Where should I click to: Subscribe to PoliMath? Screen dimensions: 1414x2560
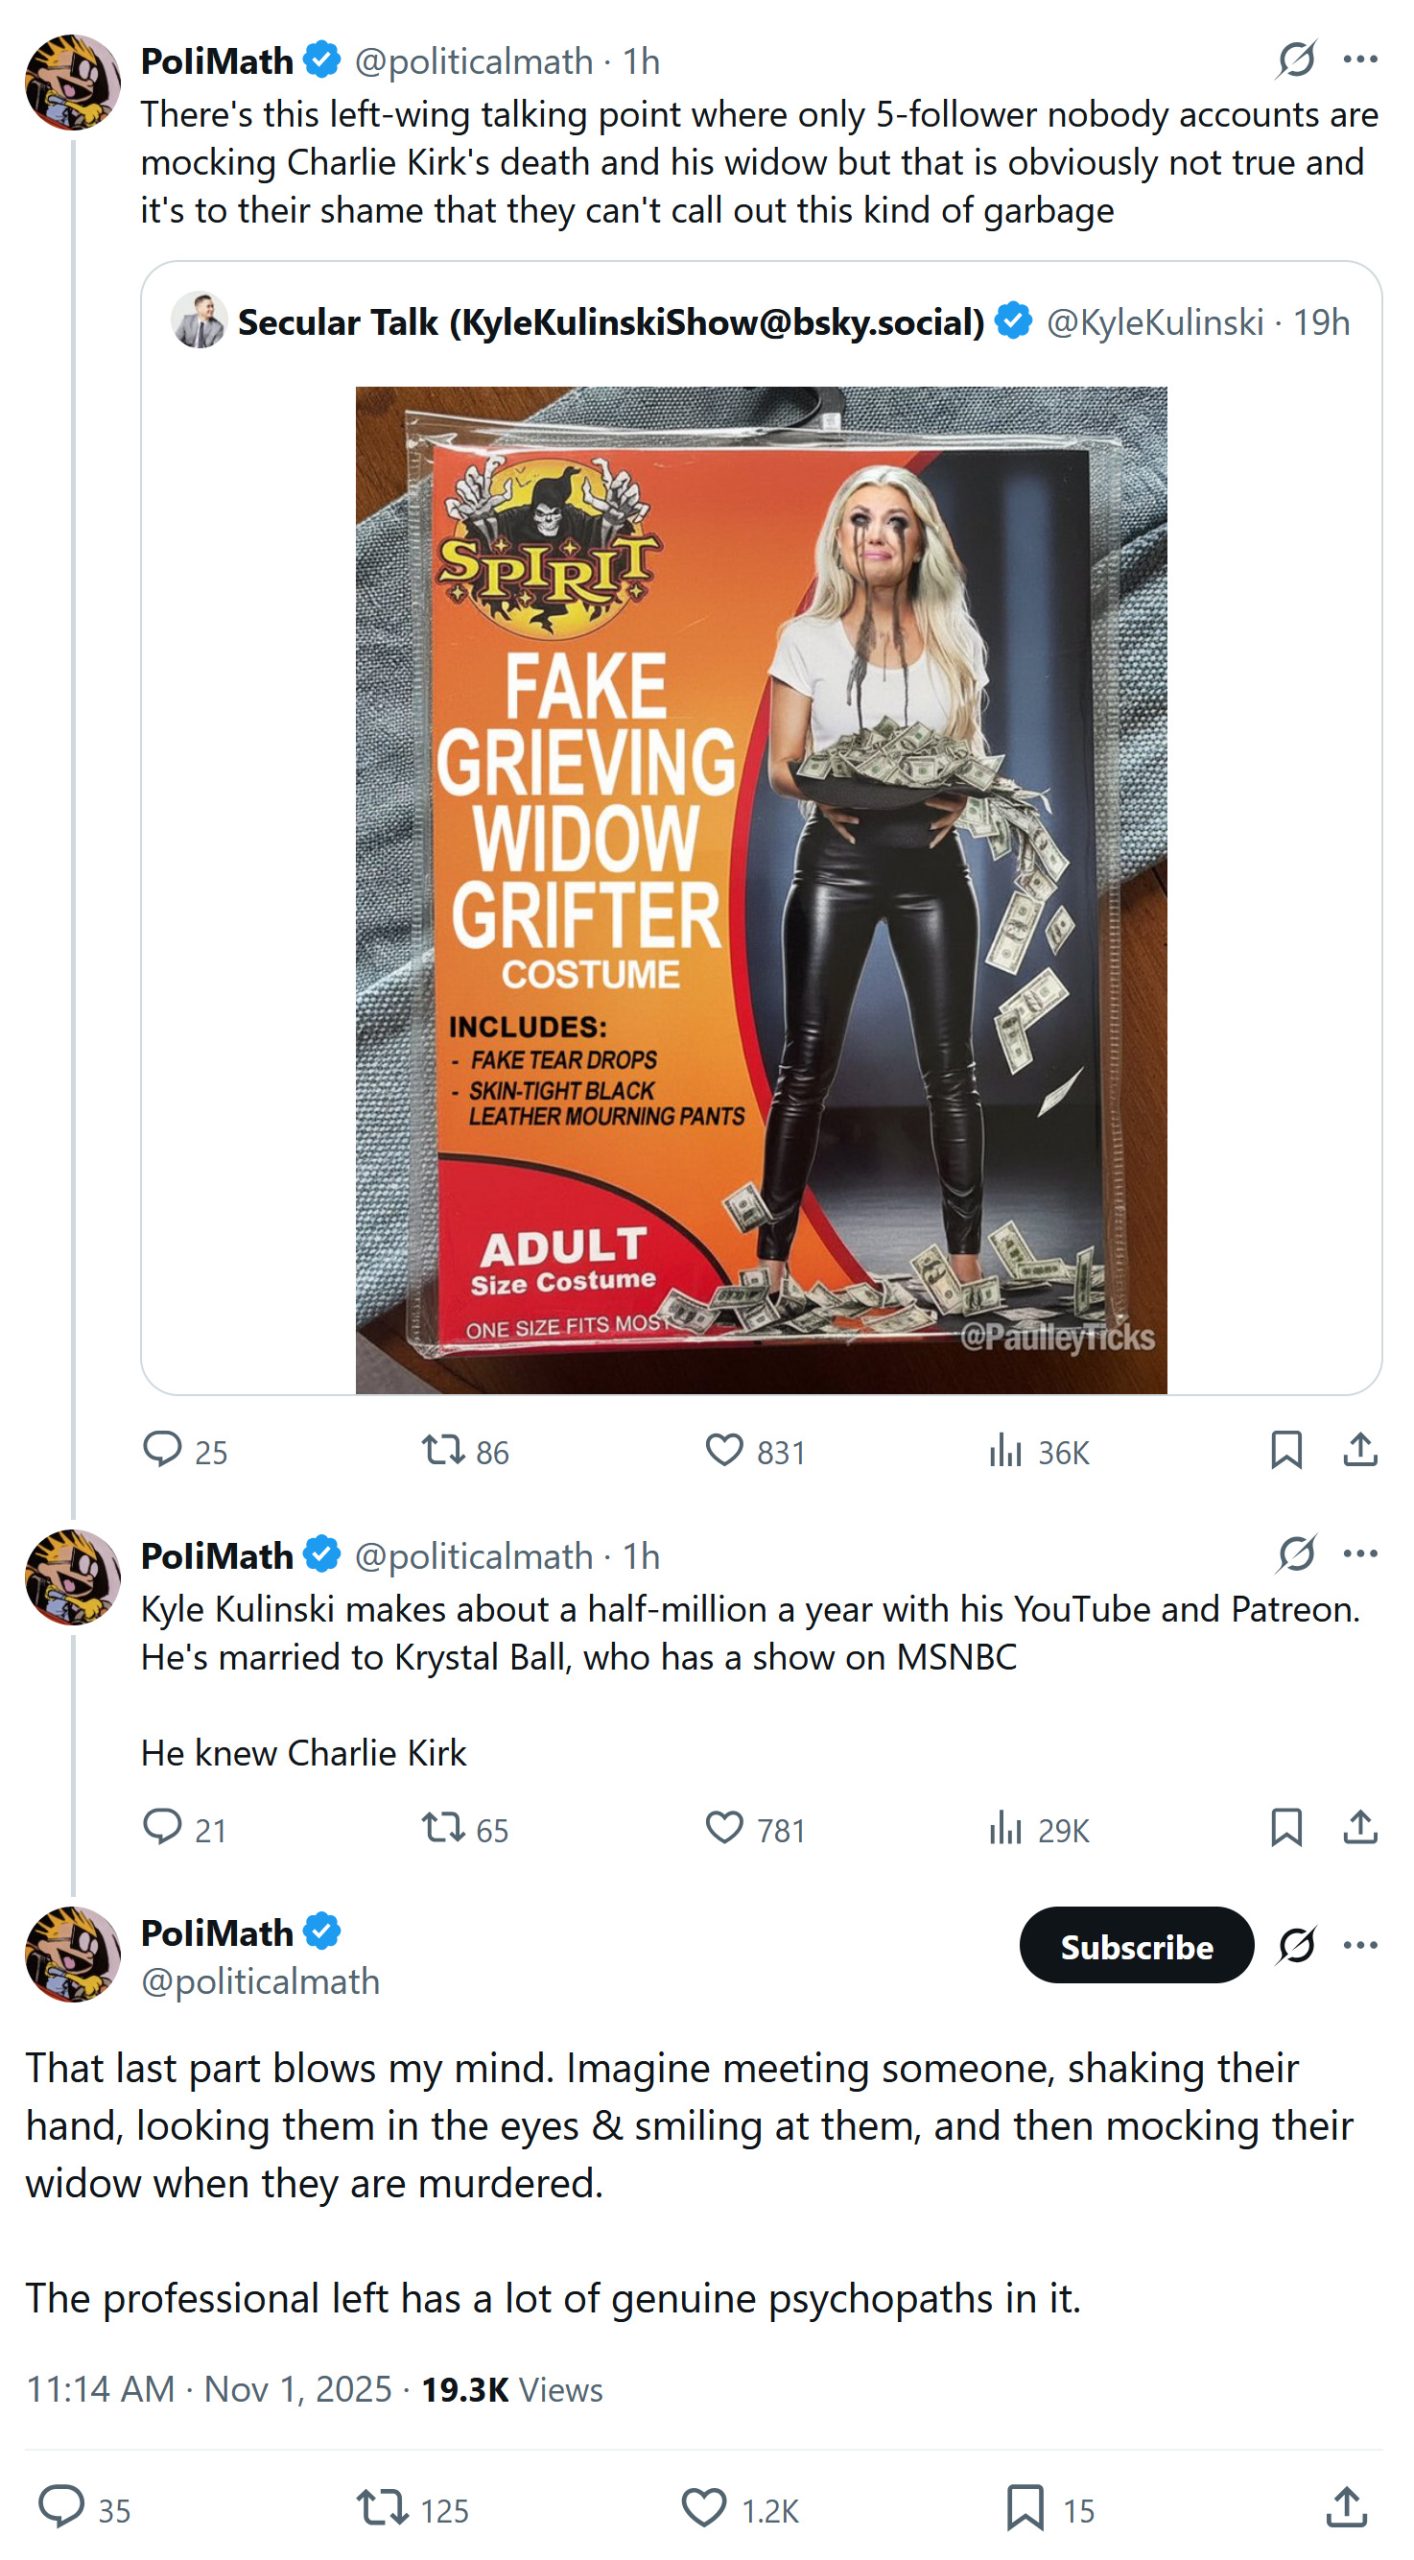coord(1136,1945)
